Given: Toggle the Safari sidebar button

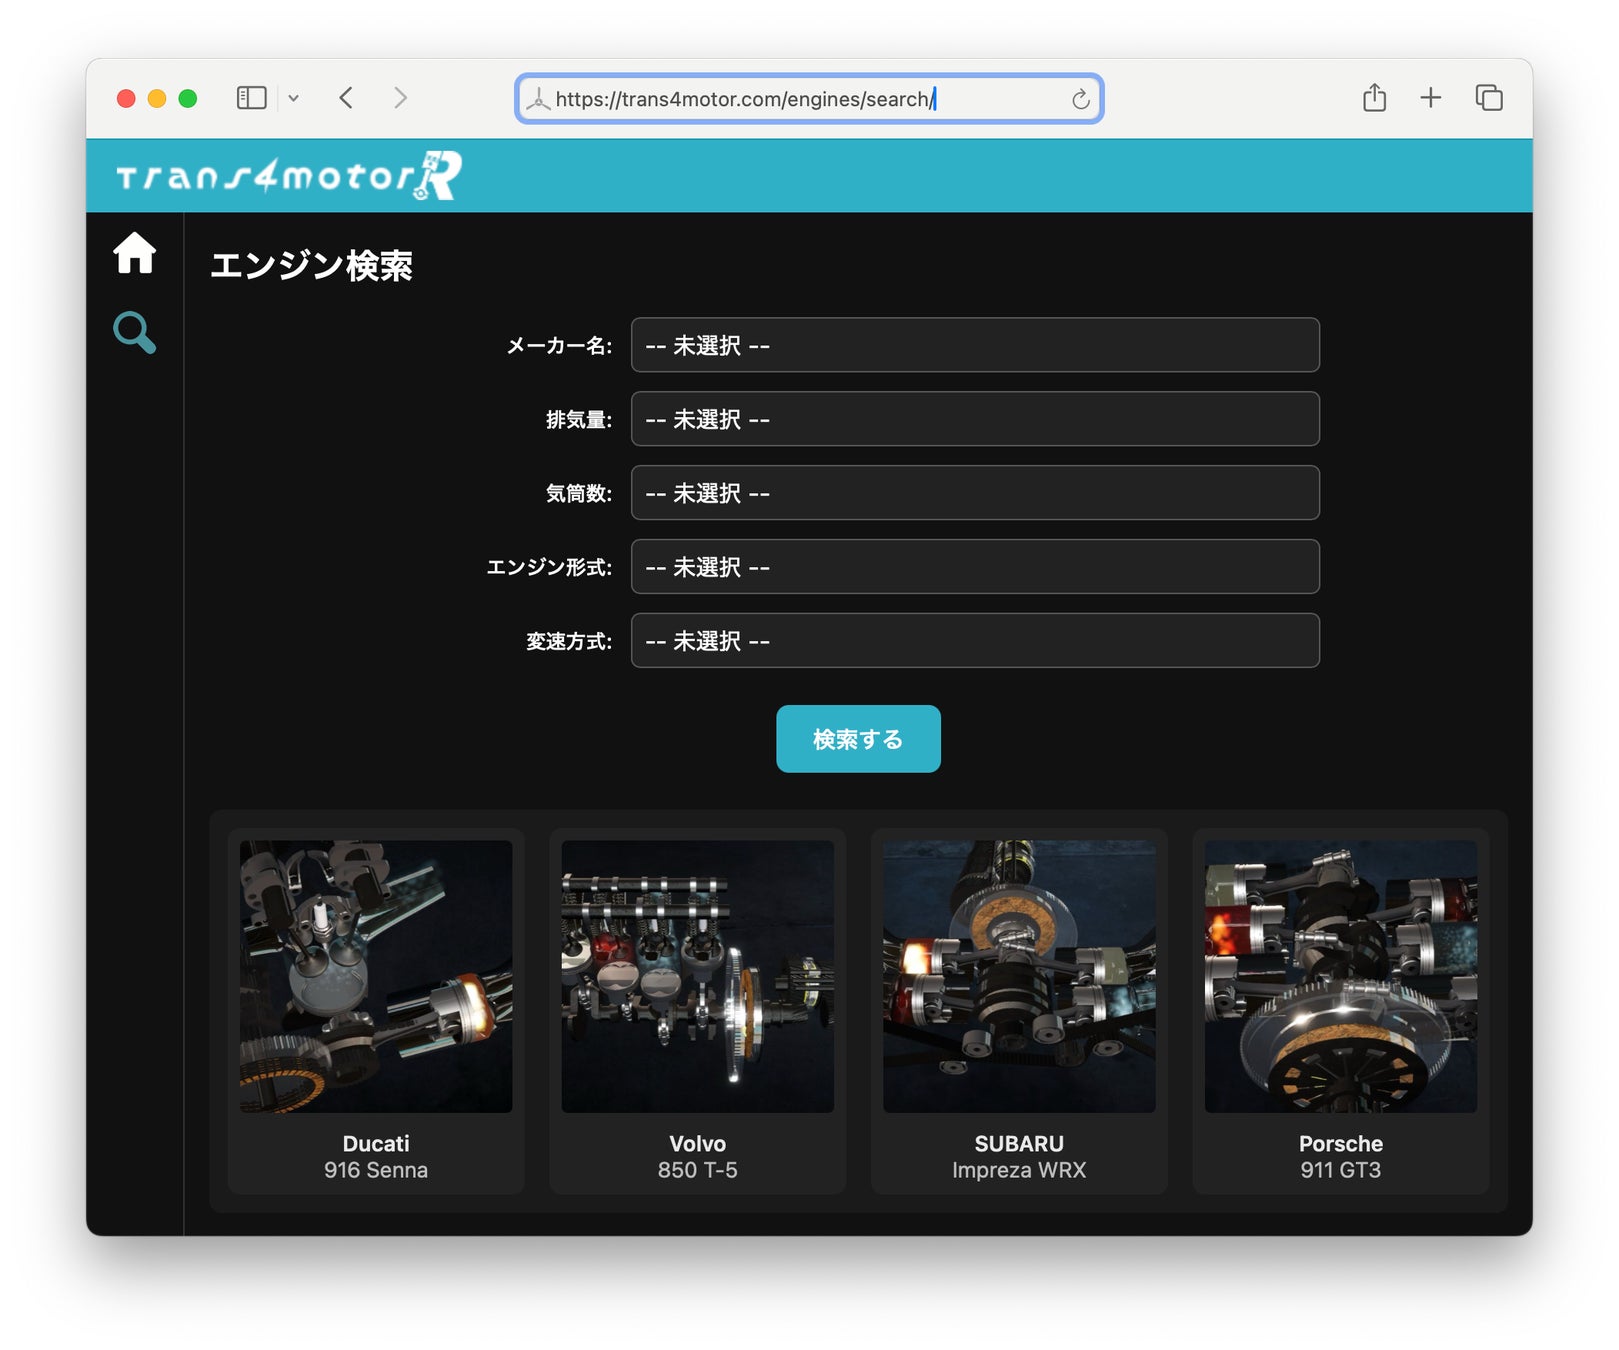Looking at the screenshot, I should click(x=251, y=98).
